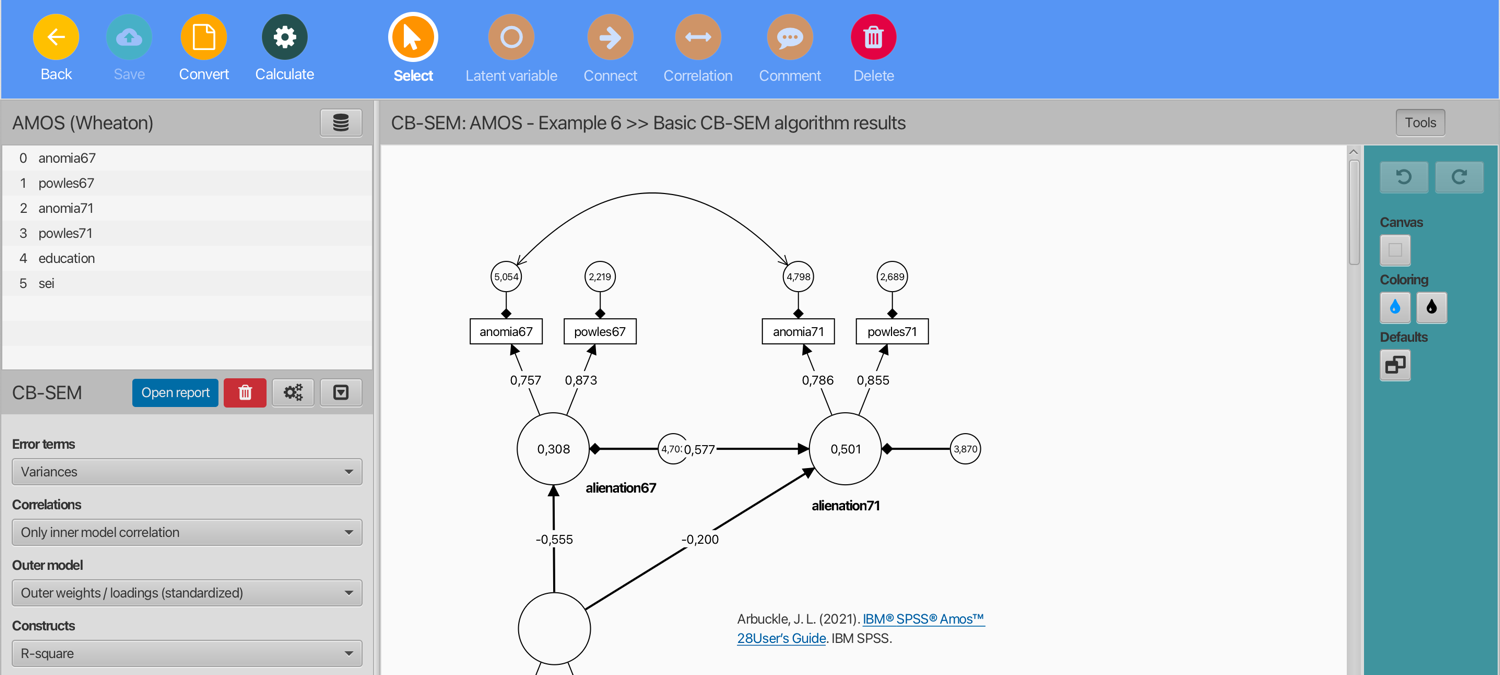Image resolution: width=1500 pixels, height=675 pixels.
Task: Select the alienation67 latent circle 0,308
Action: (x=553, y=449)
